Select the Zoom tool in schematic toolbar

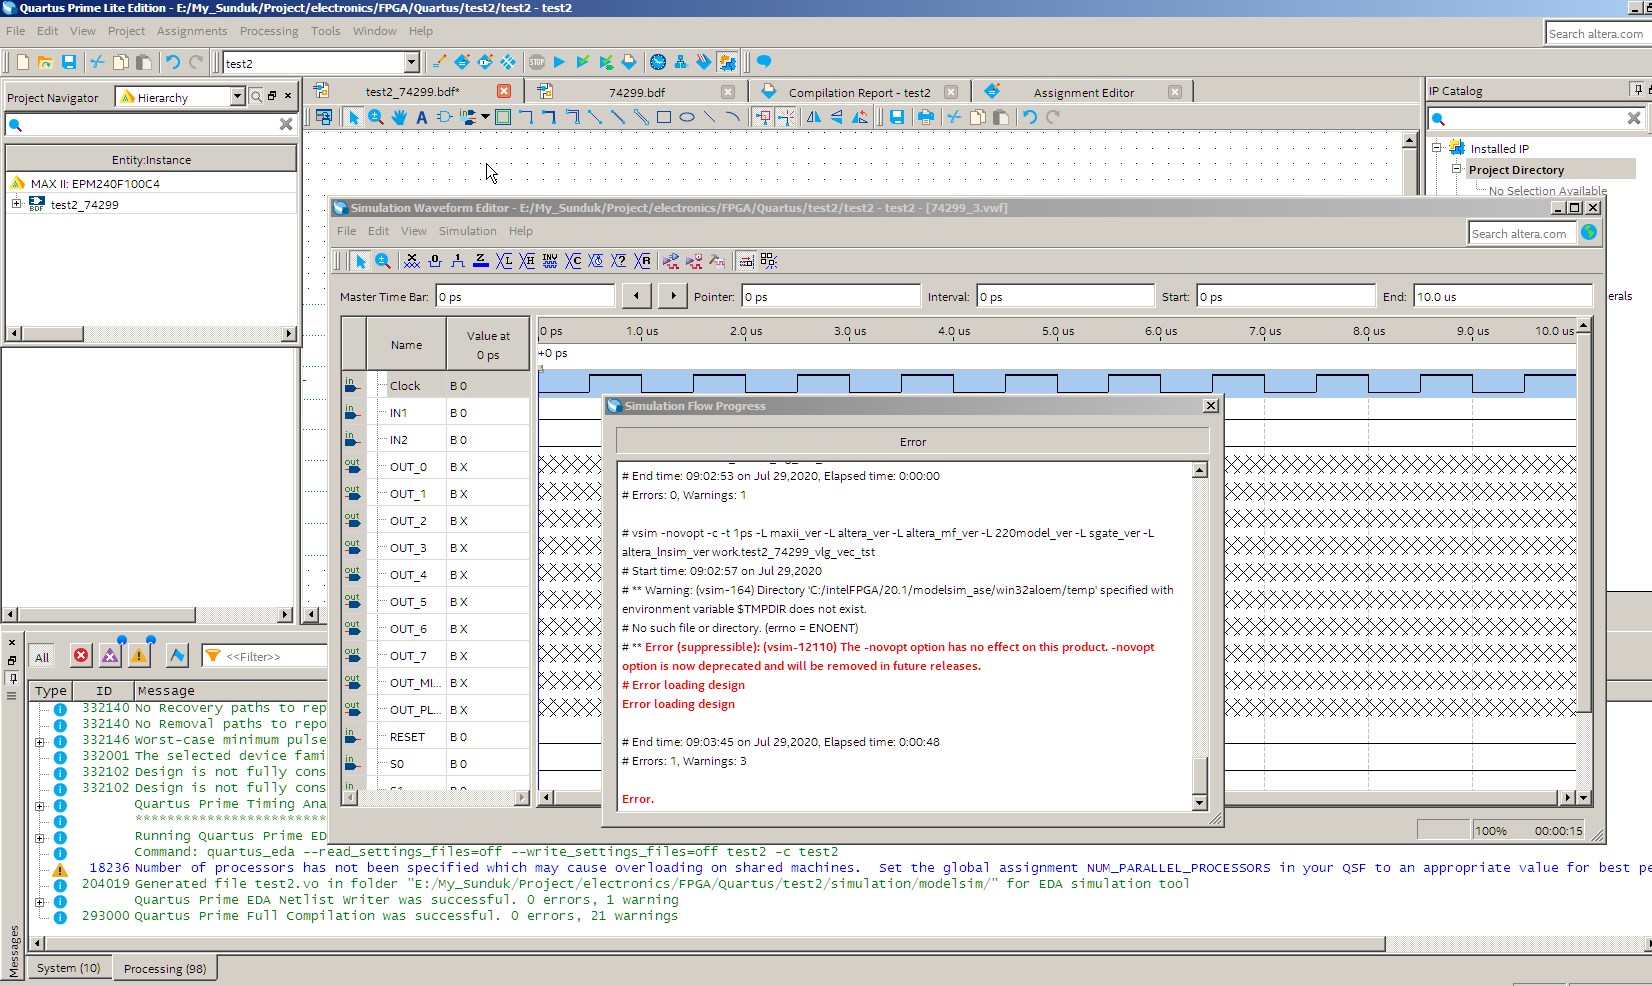point(376,117)
